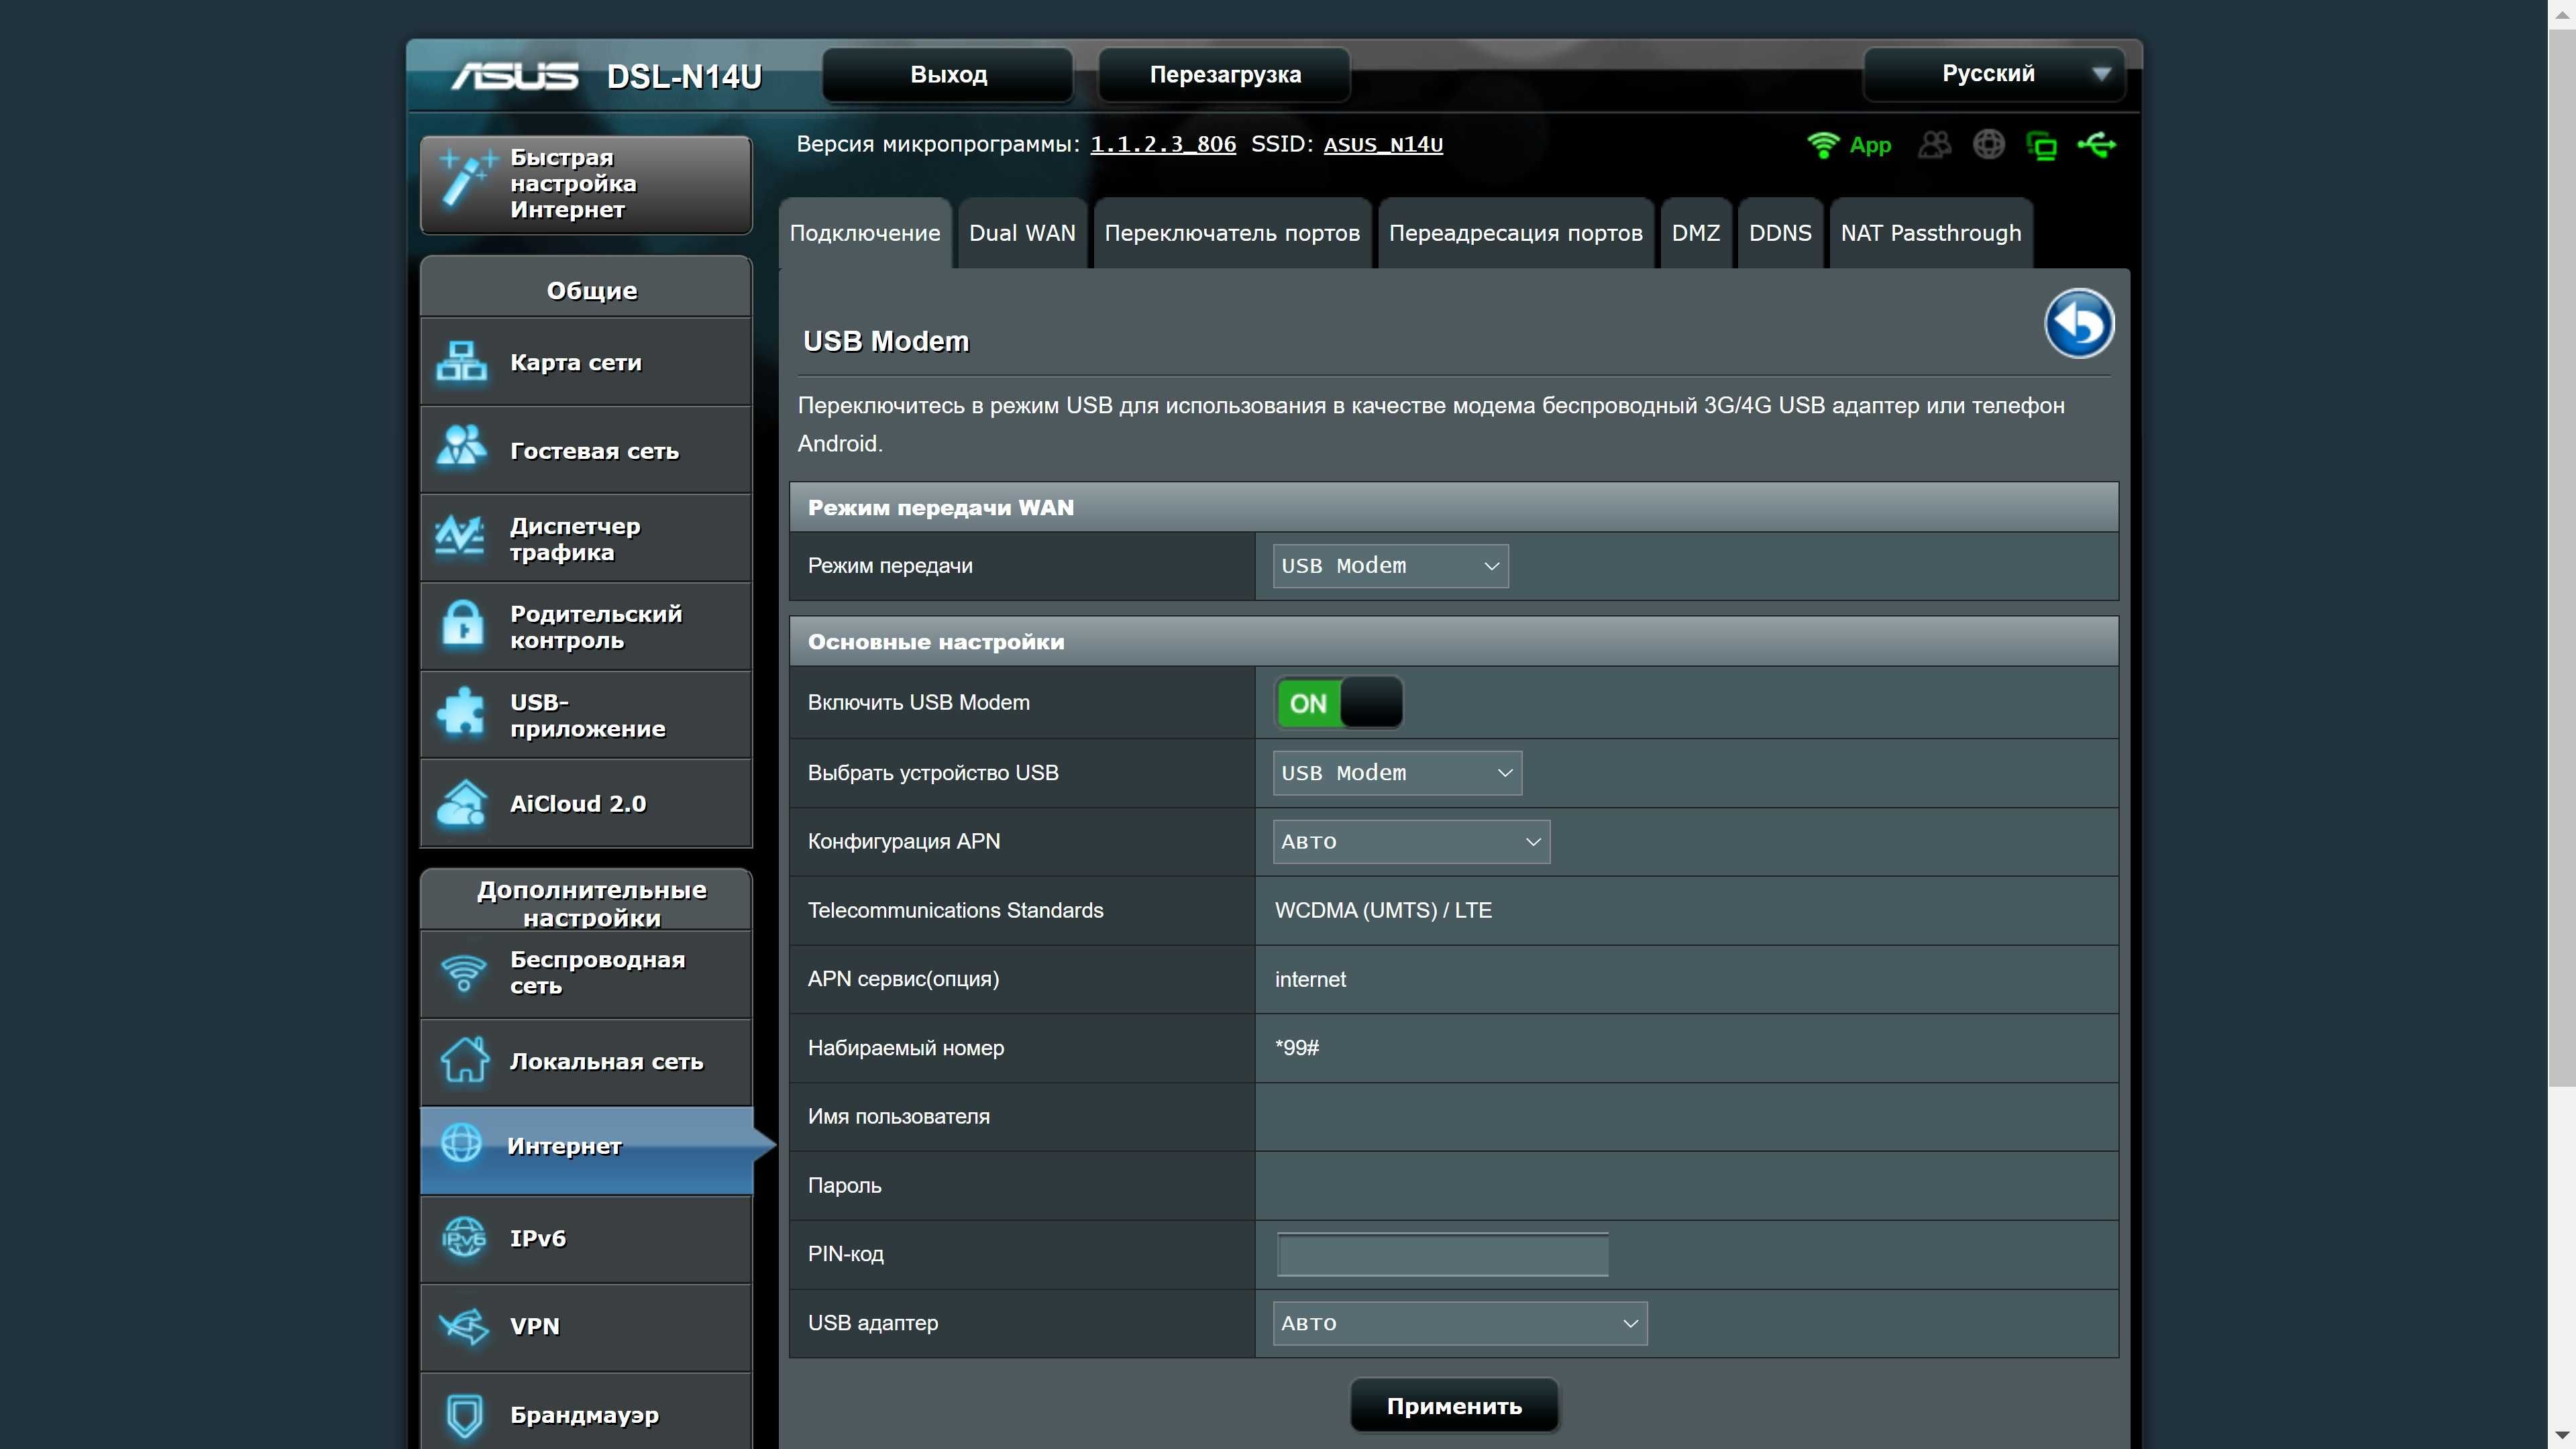Open the Гостевая сеть menu item
This screenshot has width=2576, height=1449.
(x=586, y=450)
